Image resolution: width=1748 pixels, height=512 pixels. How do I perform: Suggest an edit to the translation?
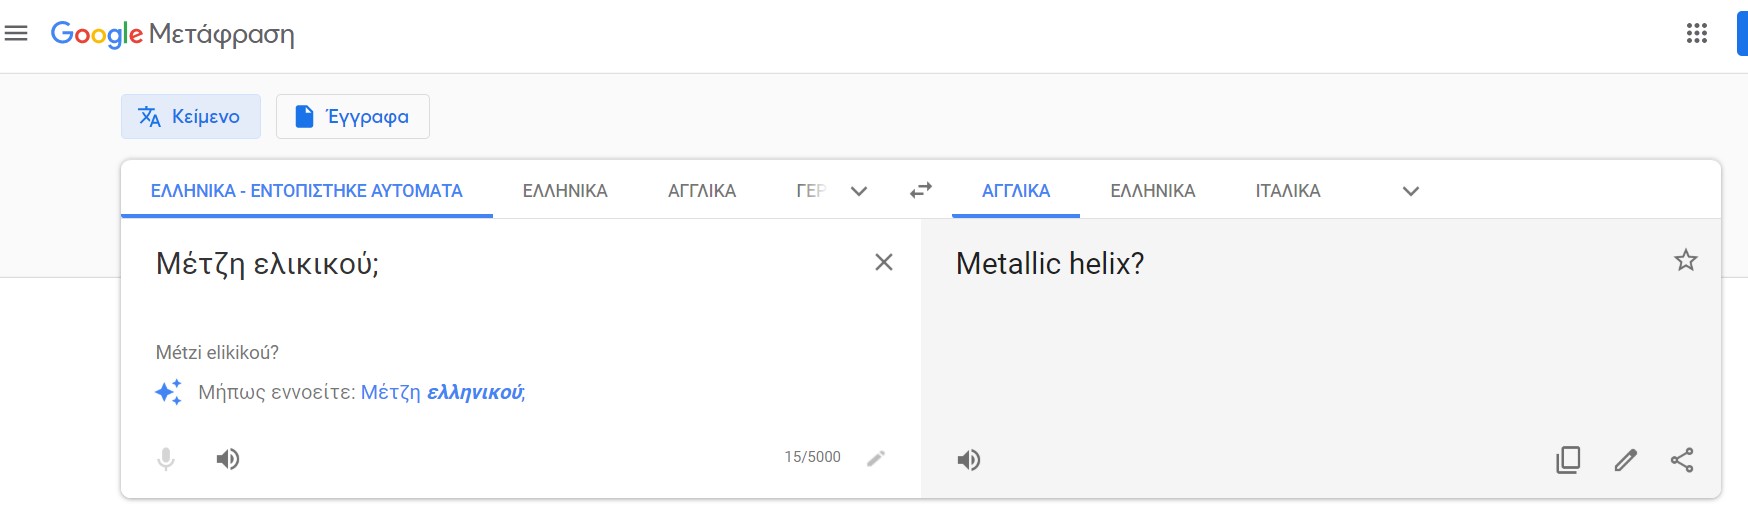(x=1626, y=460)
